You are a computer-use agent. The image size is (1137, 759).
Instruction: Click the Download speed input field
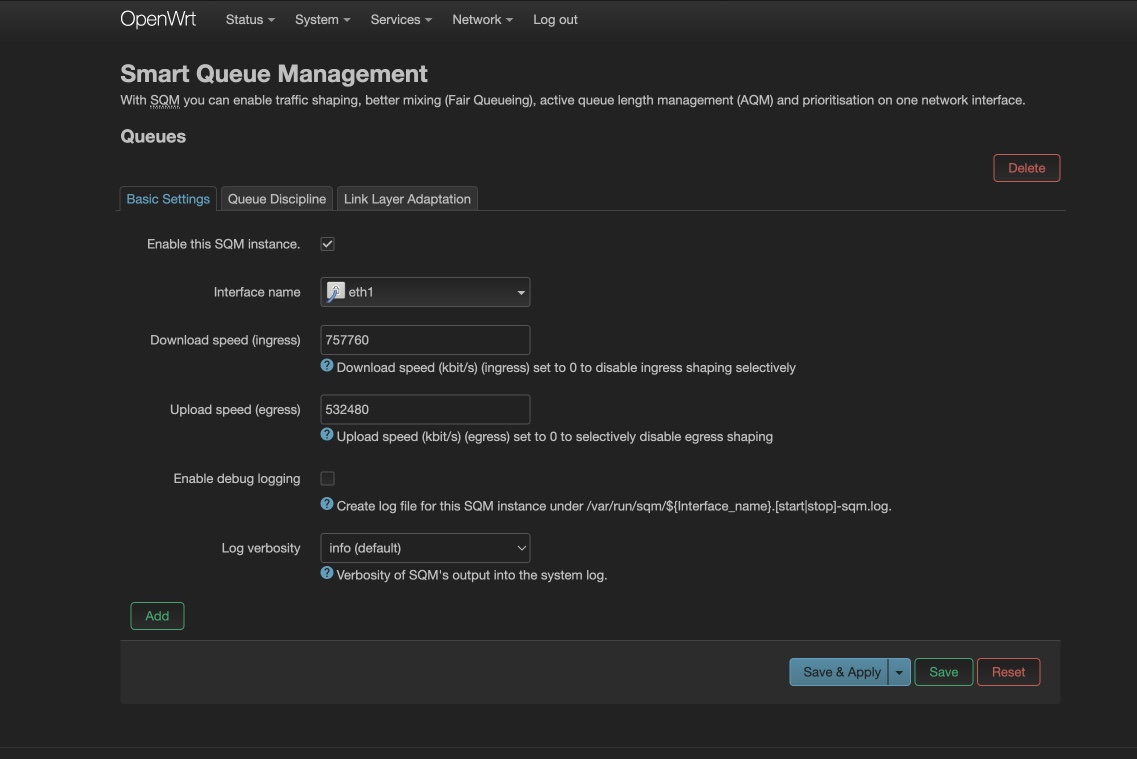click(425, 340)
